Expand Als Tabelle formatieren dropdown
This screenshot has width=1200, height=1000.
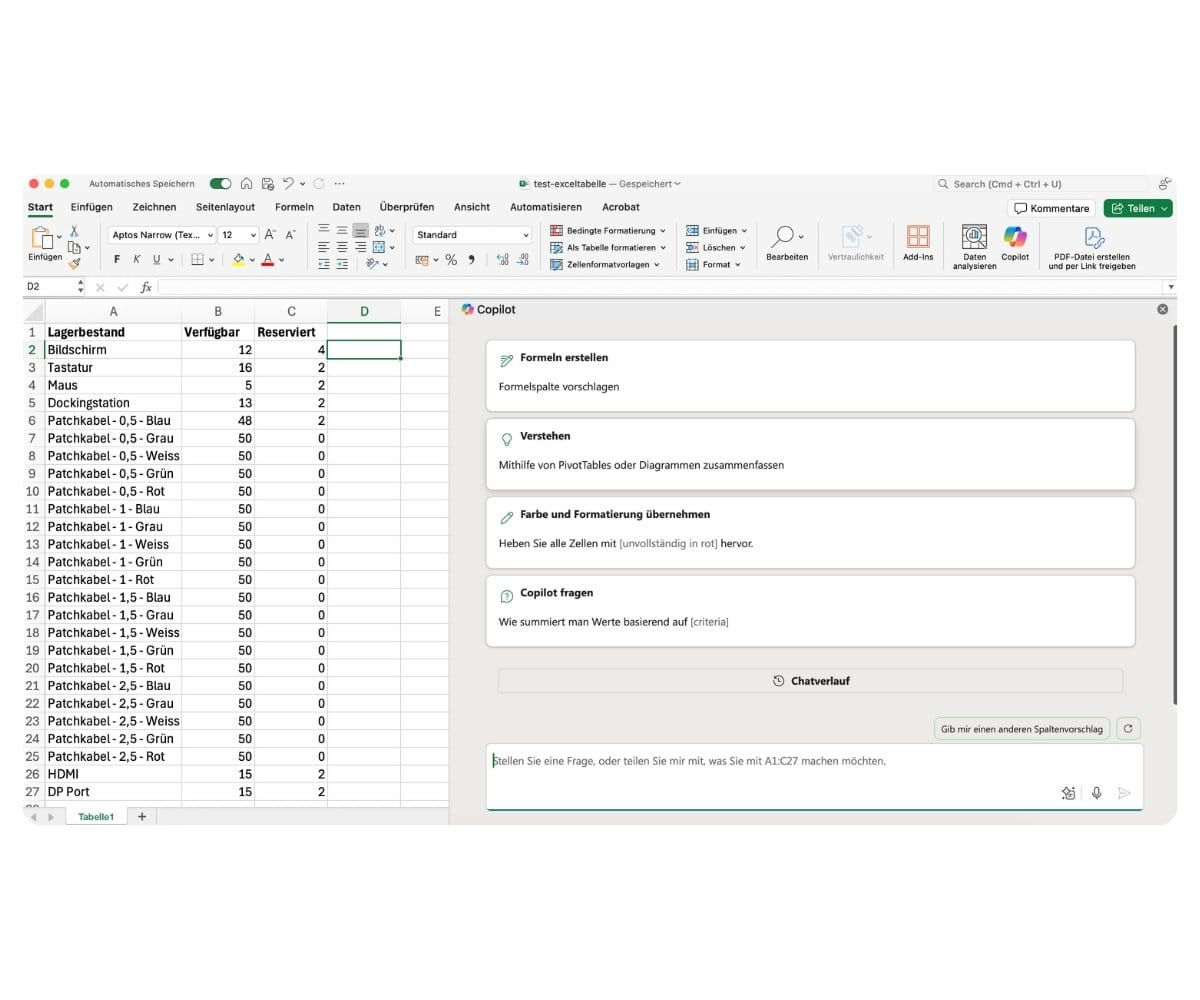pos(662,248)
